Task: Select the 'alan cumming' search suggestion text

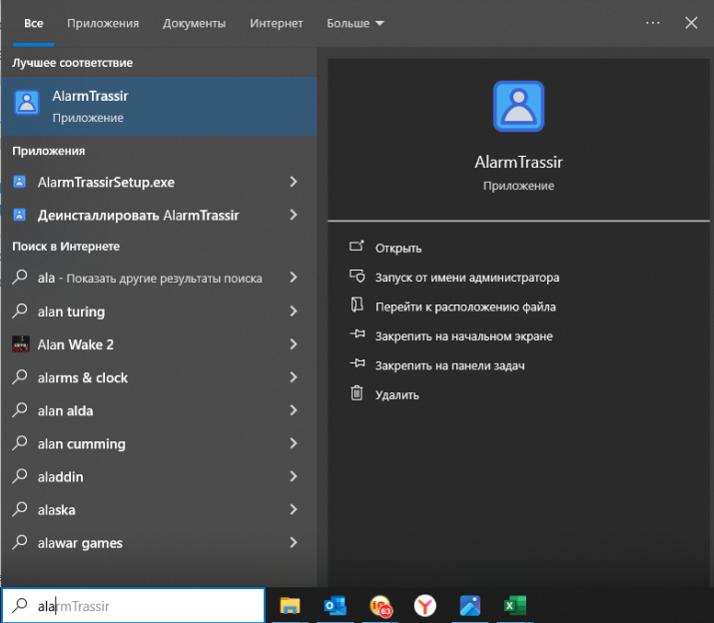Action: click(82, 444)
